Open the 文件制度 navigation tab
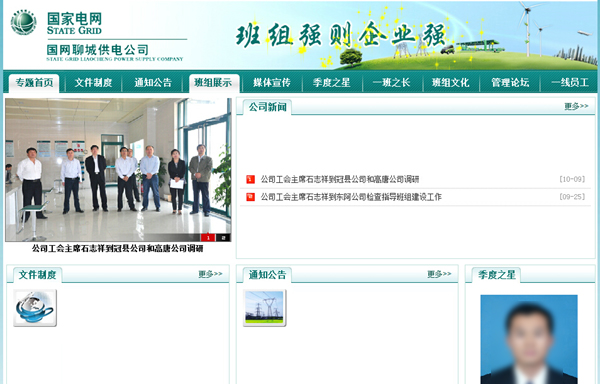This screenshot has width=600, height=384. coord(93,83)
